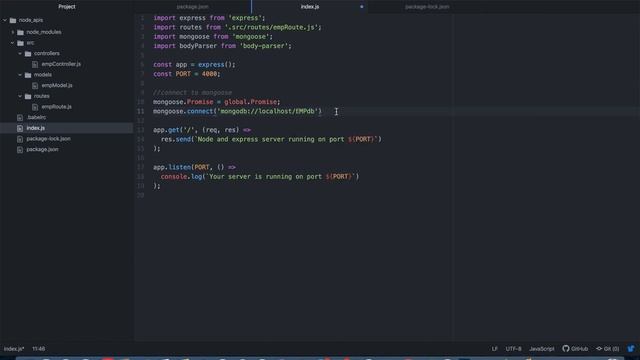Click the 'import routes' line

point(237,27)
